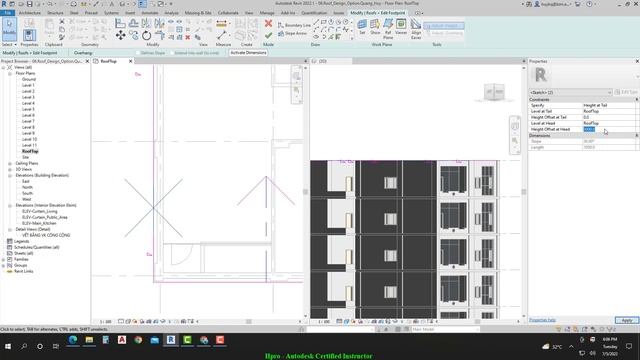Open the File menu tab
This screenshot has width=640, height=360.
pos(7,13)
